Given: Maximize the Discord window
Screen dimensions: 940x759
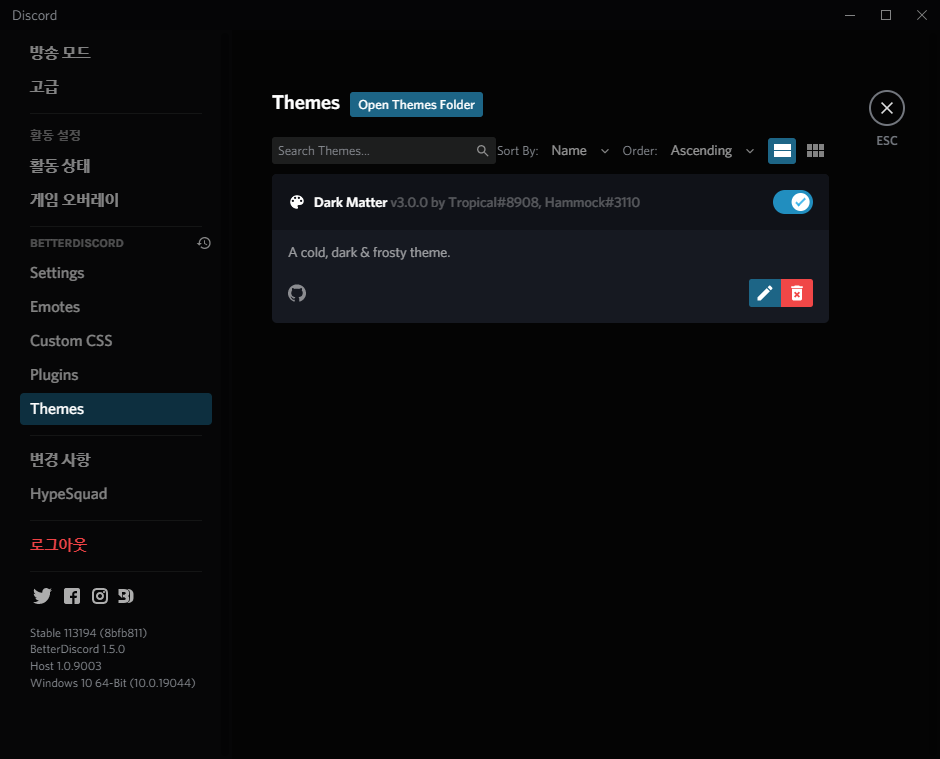Looking at the screenshot, I should (885, 15).
